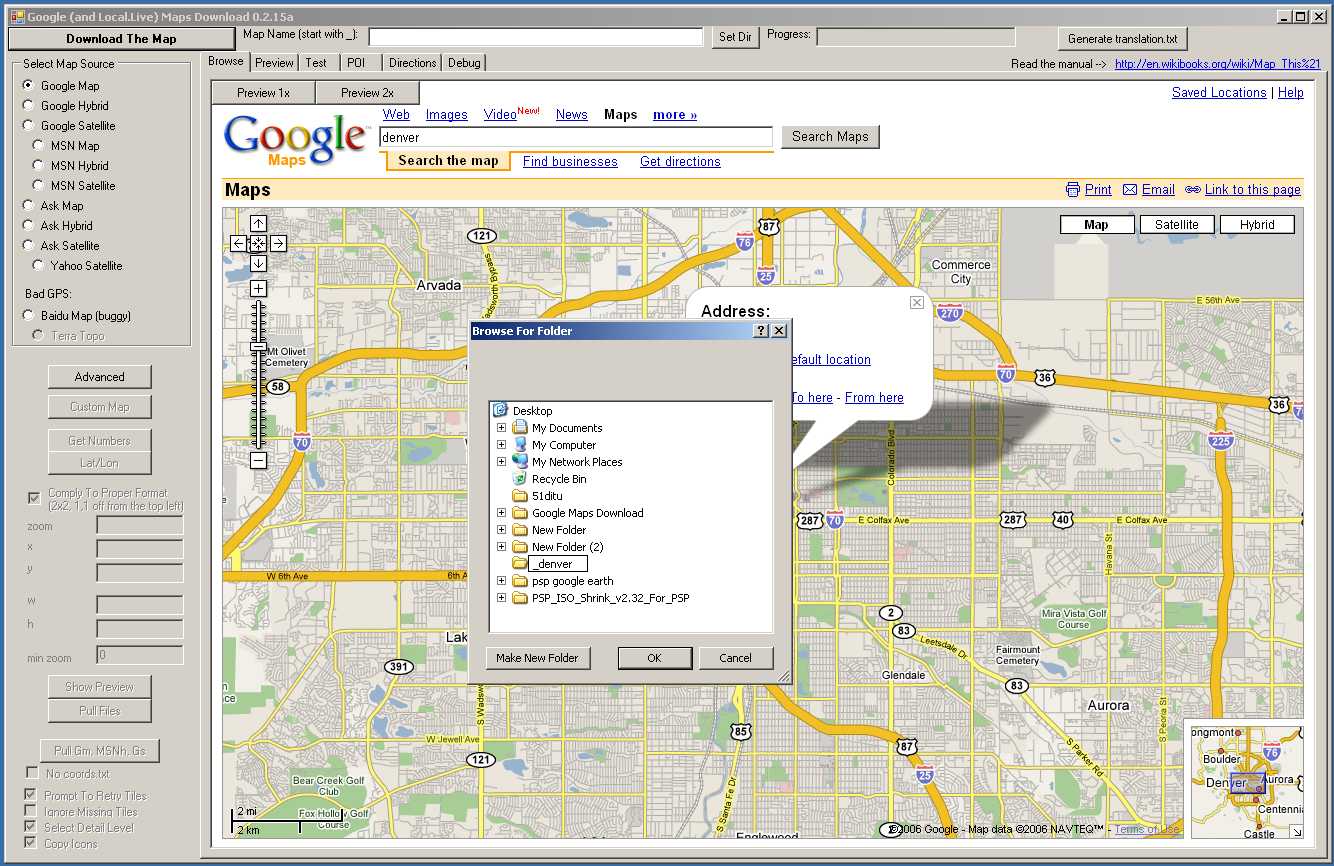Pan the map right with arrow icon
This screenshot has height=866, width=1334.
tap(278, 243)
